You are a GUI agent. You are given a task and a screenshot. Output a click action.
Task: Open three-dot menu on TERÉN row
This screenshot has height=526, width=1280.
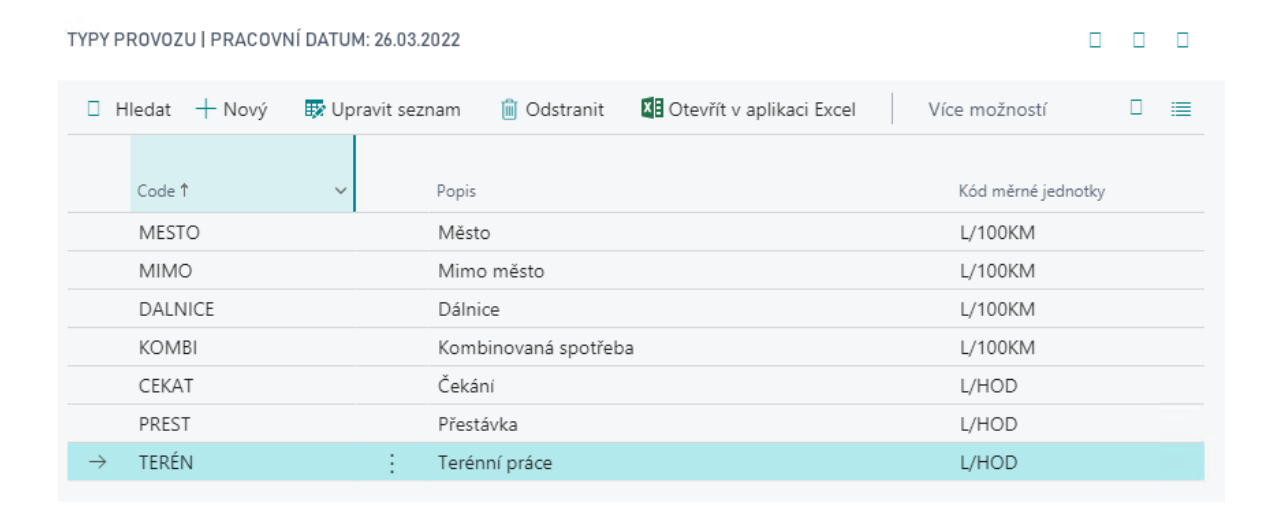392,463
